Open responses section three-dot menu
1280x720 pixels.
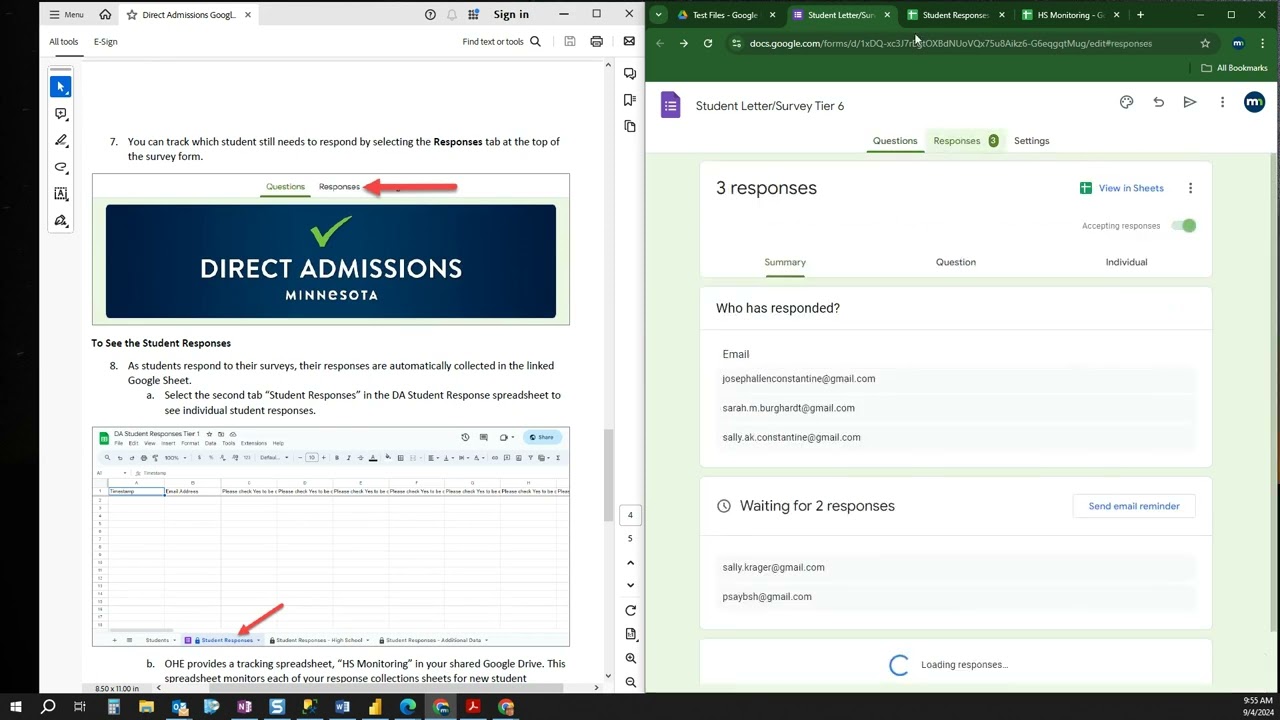pyautogui.click(x=1190, y=188)
